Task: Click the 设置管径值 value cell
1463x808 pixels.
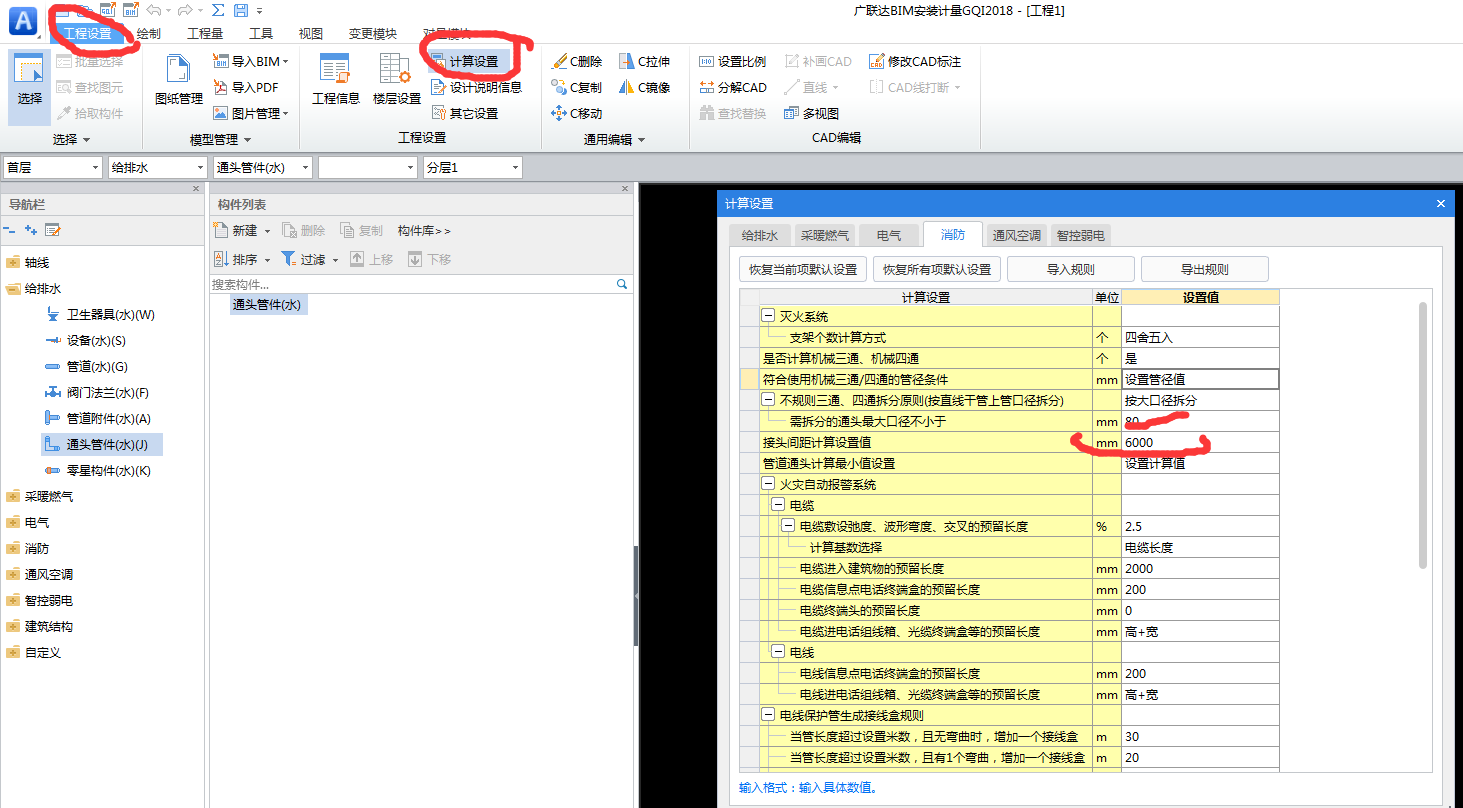Action: 1200,379
